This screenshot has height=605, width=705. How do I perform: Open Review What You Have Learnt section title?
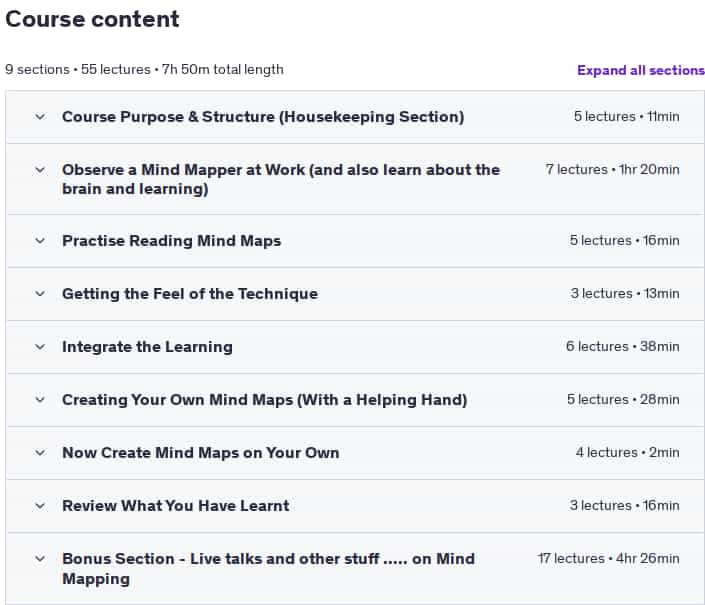tap(176, 506)
